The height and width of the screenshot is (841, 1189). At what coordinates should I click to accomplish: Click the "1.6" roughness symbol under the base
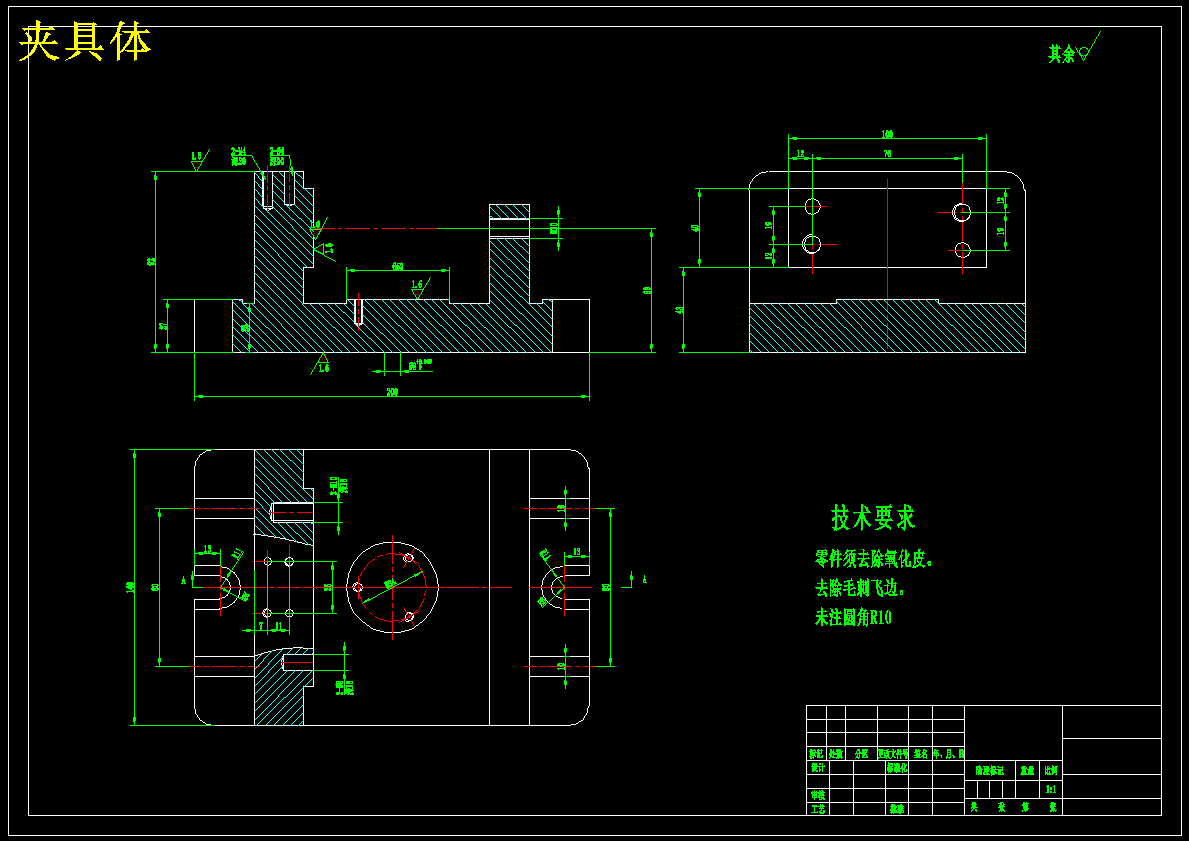click(x=322, y=363)
